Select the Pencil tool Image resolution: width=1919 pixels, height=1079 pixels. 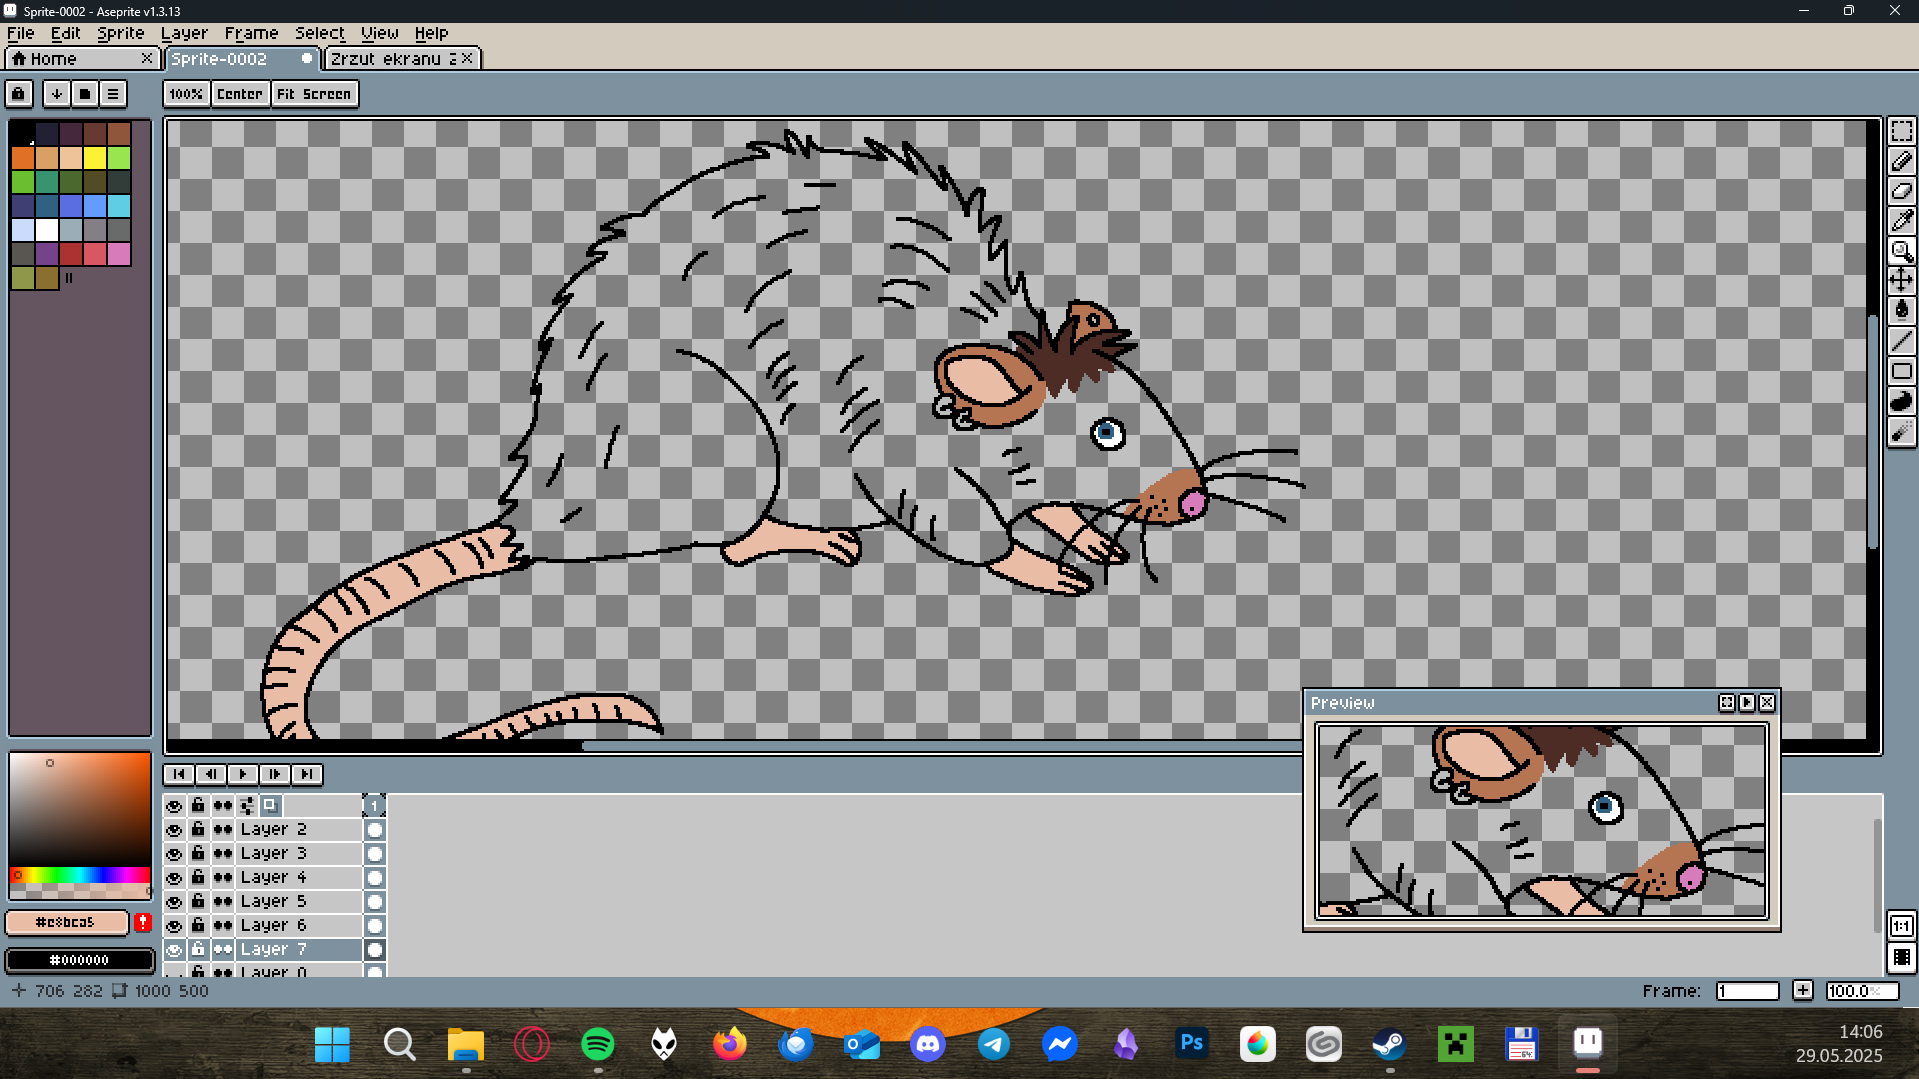click(x=1901, y=161)
